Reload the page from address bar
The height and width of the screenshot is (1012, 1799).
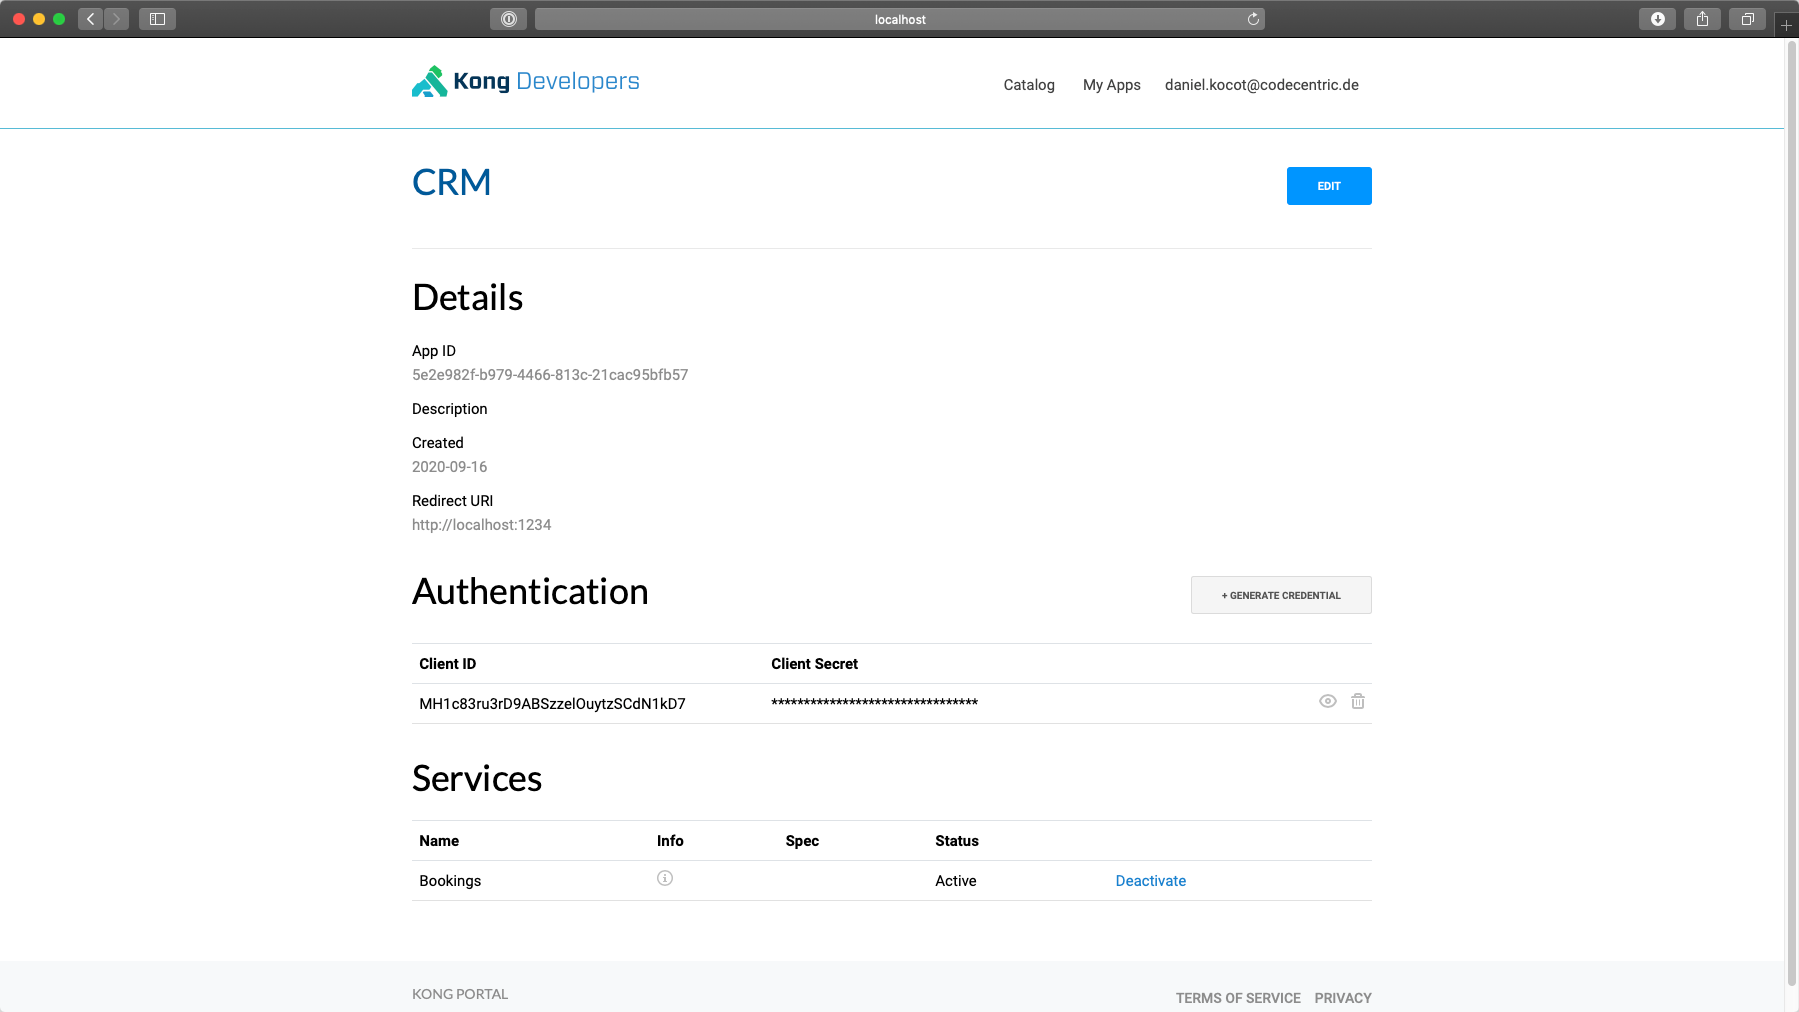tap(1253, 19)
